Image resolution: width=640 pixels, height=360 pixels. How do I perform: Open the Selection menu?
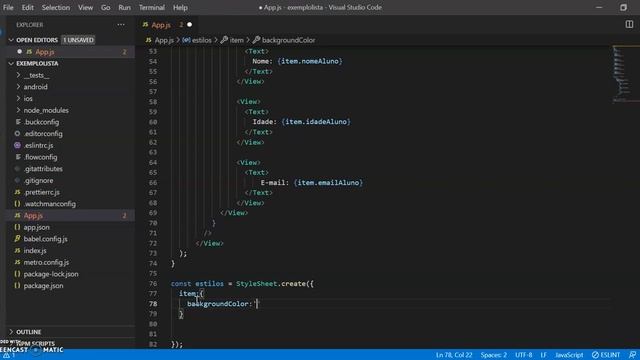56,7
